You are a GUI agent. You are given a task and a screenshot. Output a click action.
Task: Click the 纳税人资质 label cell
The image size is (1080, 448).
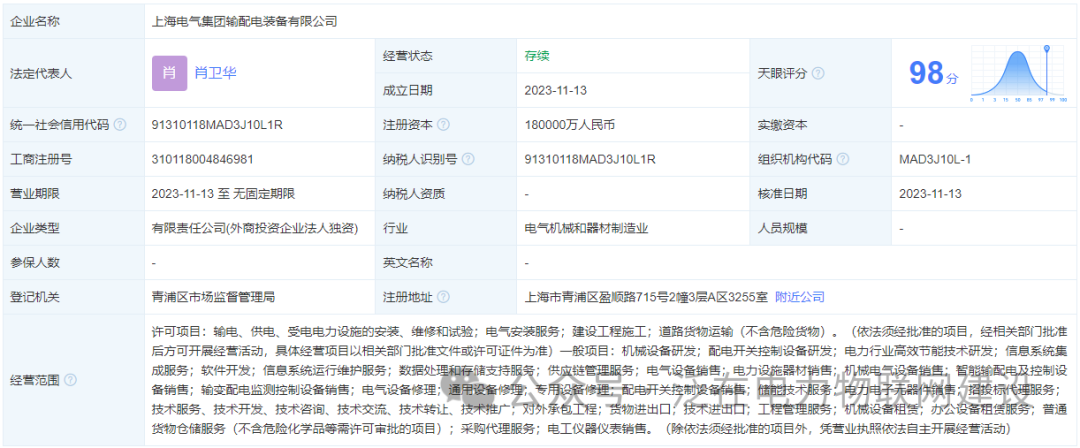tap(446, 194)
